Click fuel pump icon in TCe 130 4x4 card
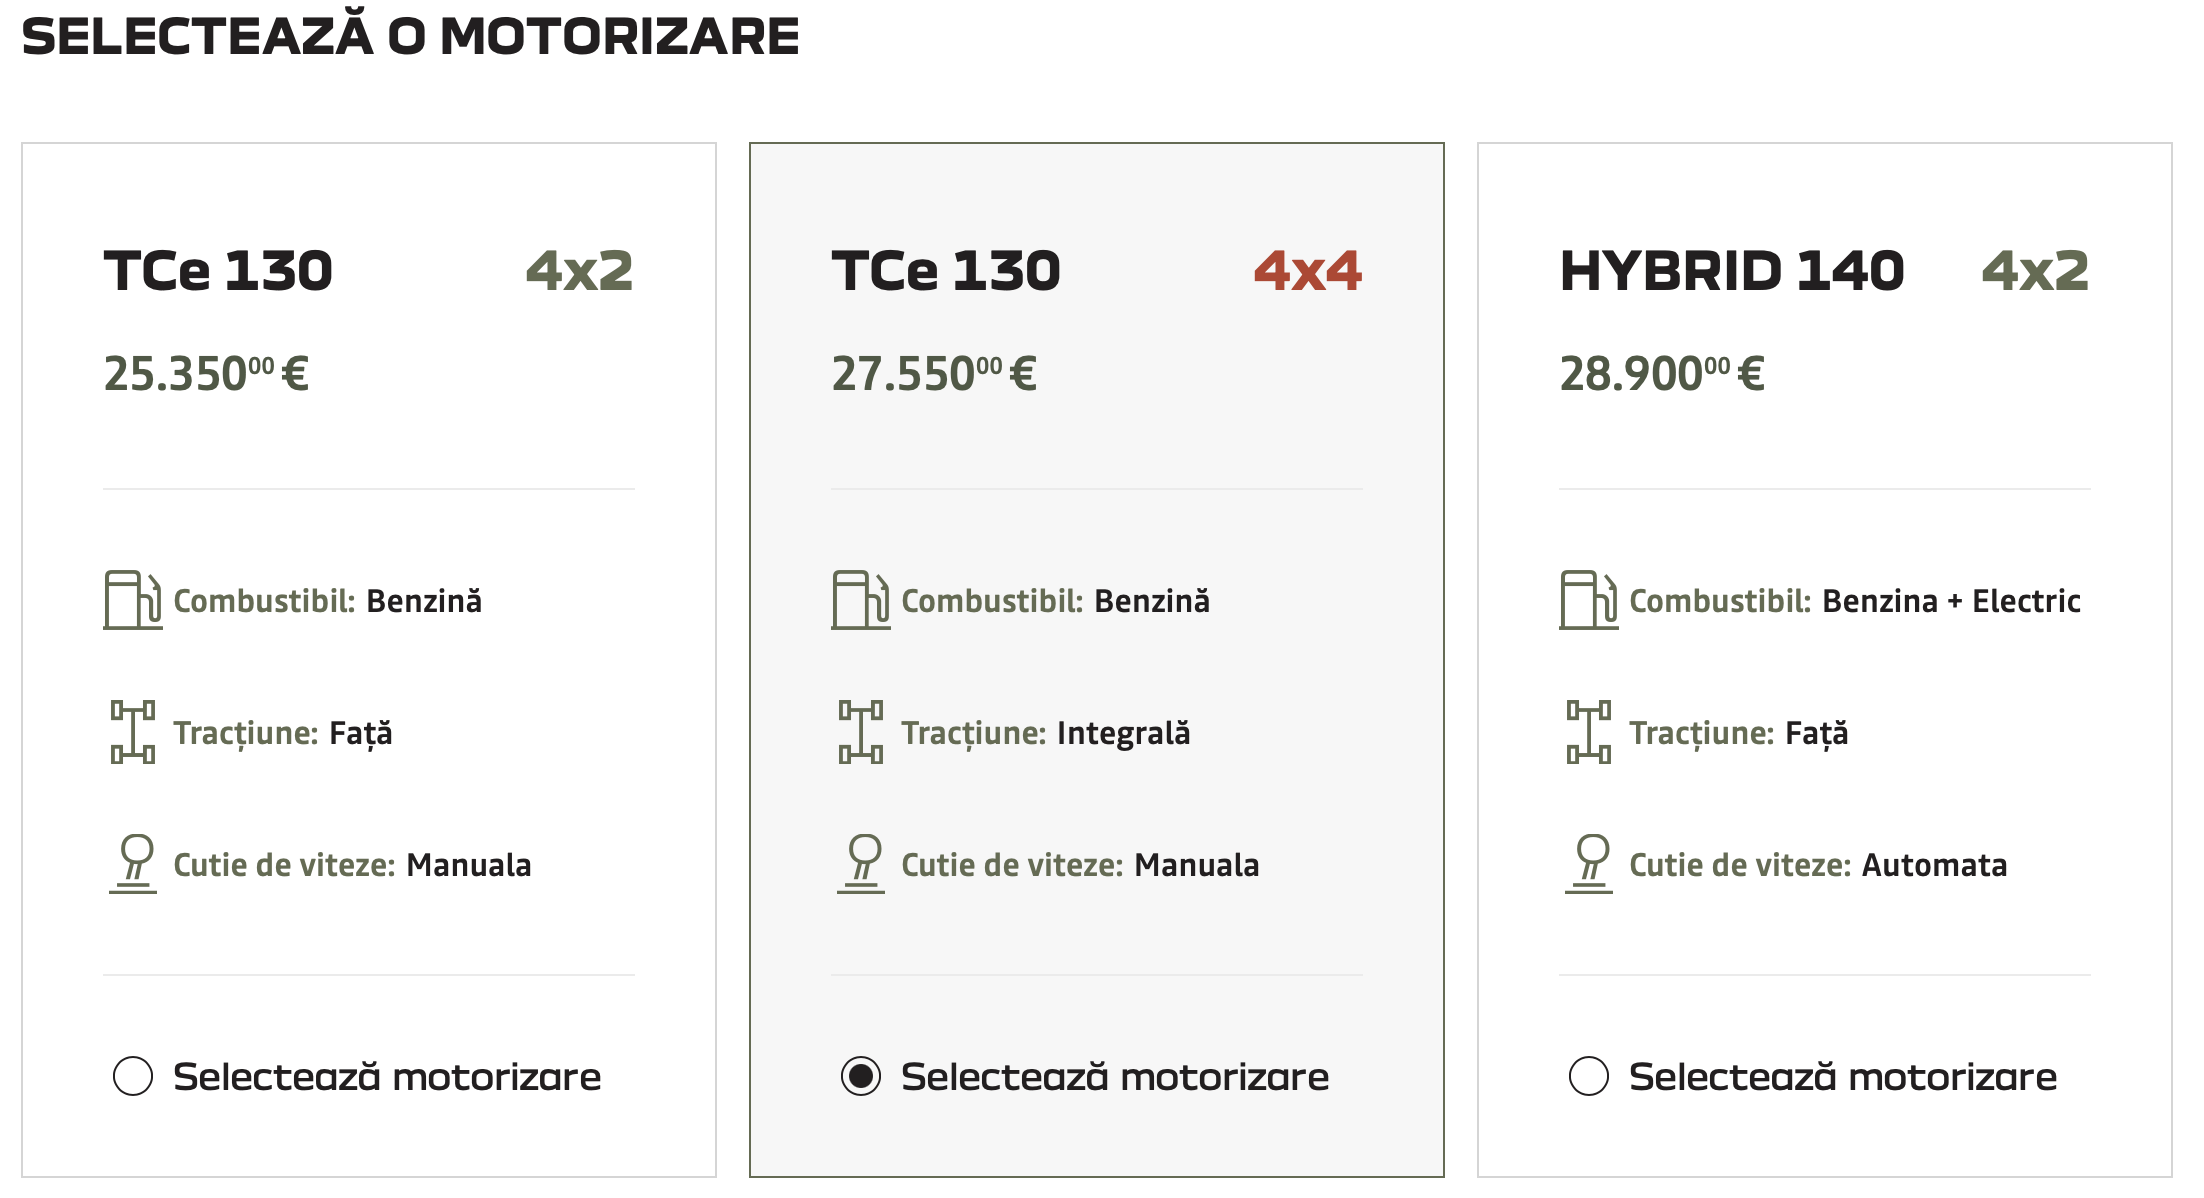 pos(860,600)
